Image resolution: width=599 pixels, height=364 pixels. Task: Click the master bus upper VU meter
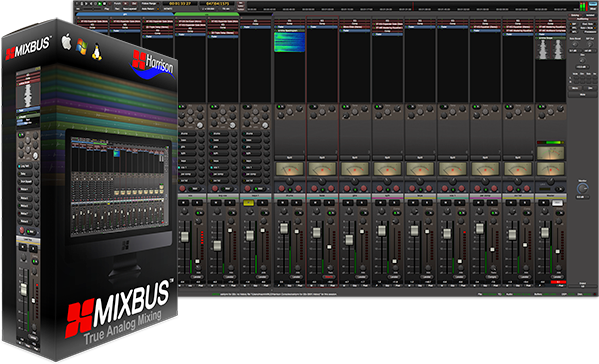tap(550, 153)
